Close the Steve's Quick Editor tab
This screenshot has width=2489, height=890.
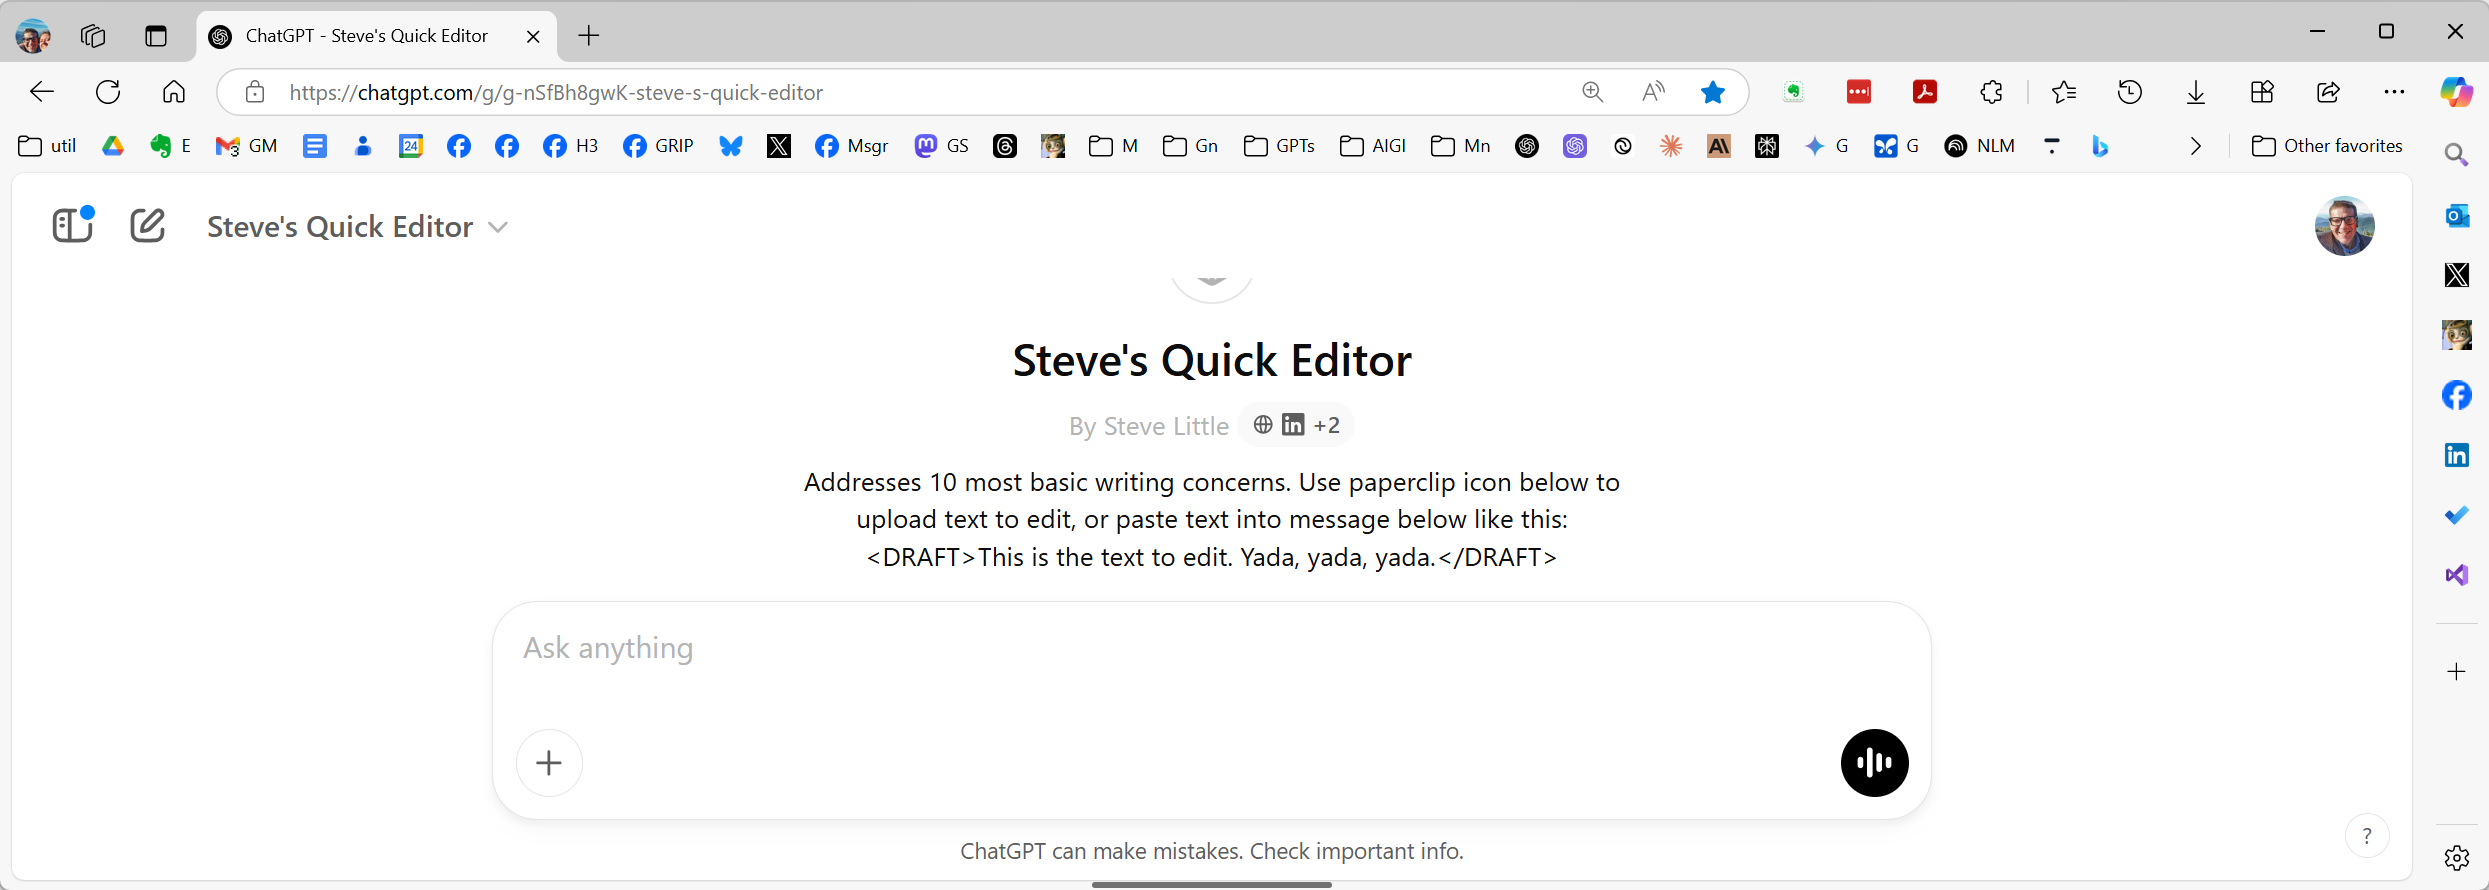(533, 36)
